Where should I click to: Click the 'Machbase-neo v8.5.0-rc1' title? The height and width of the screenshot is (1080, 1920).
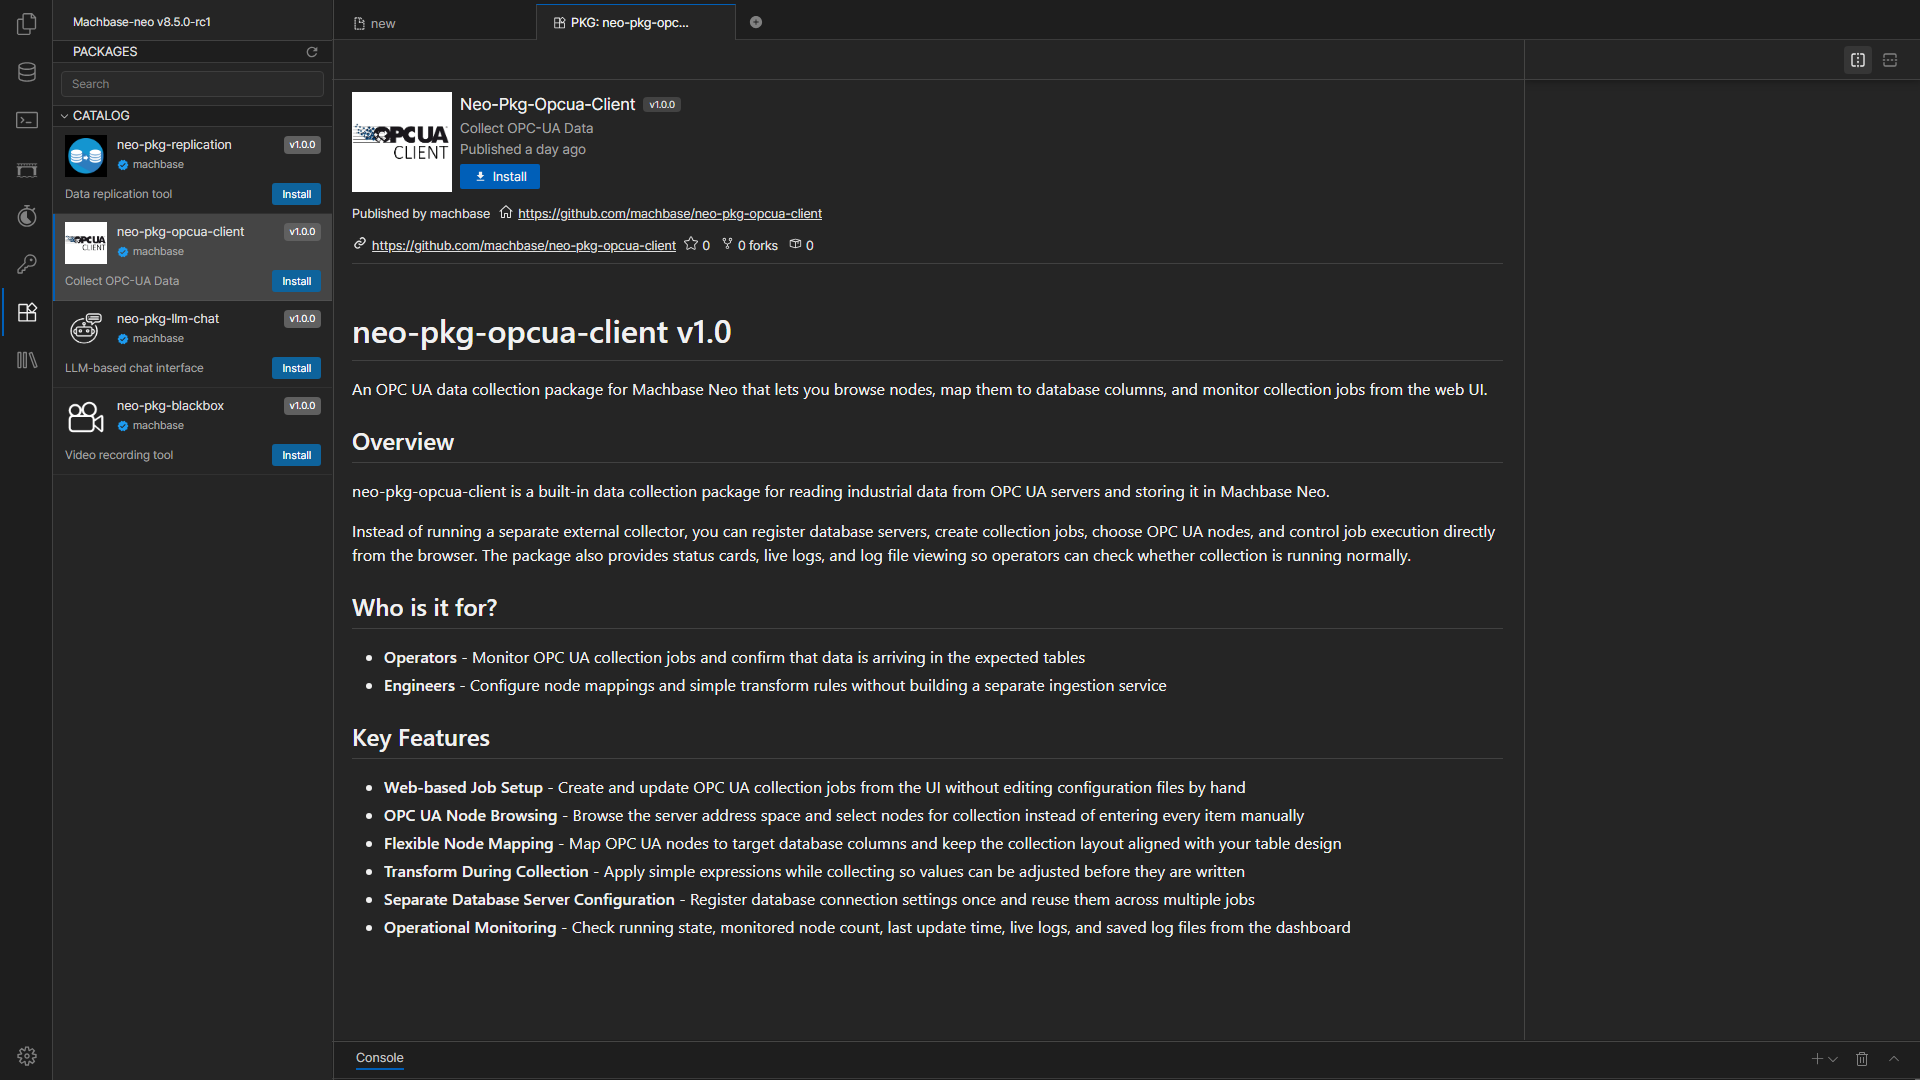click(x=142, y=22)
